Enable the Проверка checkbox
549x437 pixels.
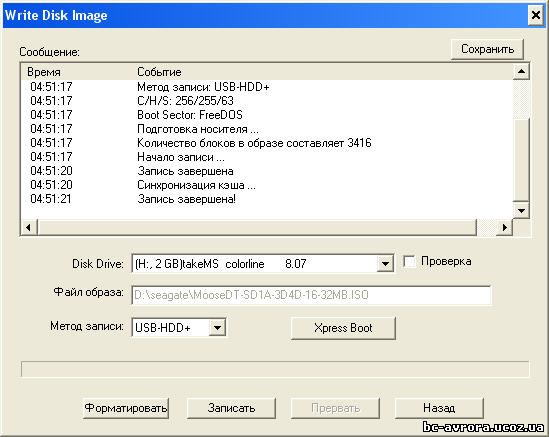[409, 262]
